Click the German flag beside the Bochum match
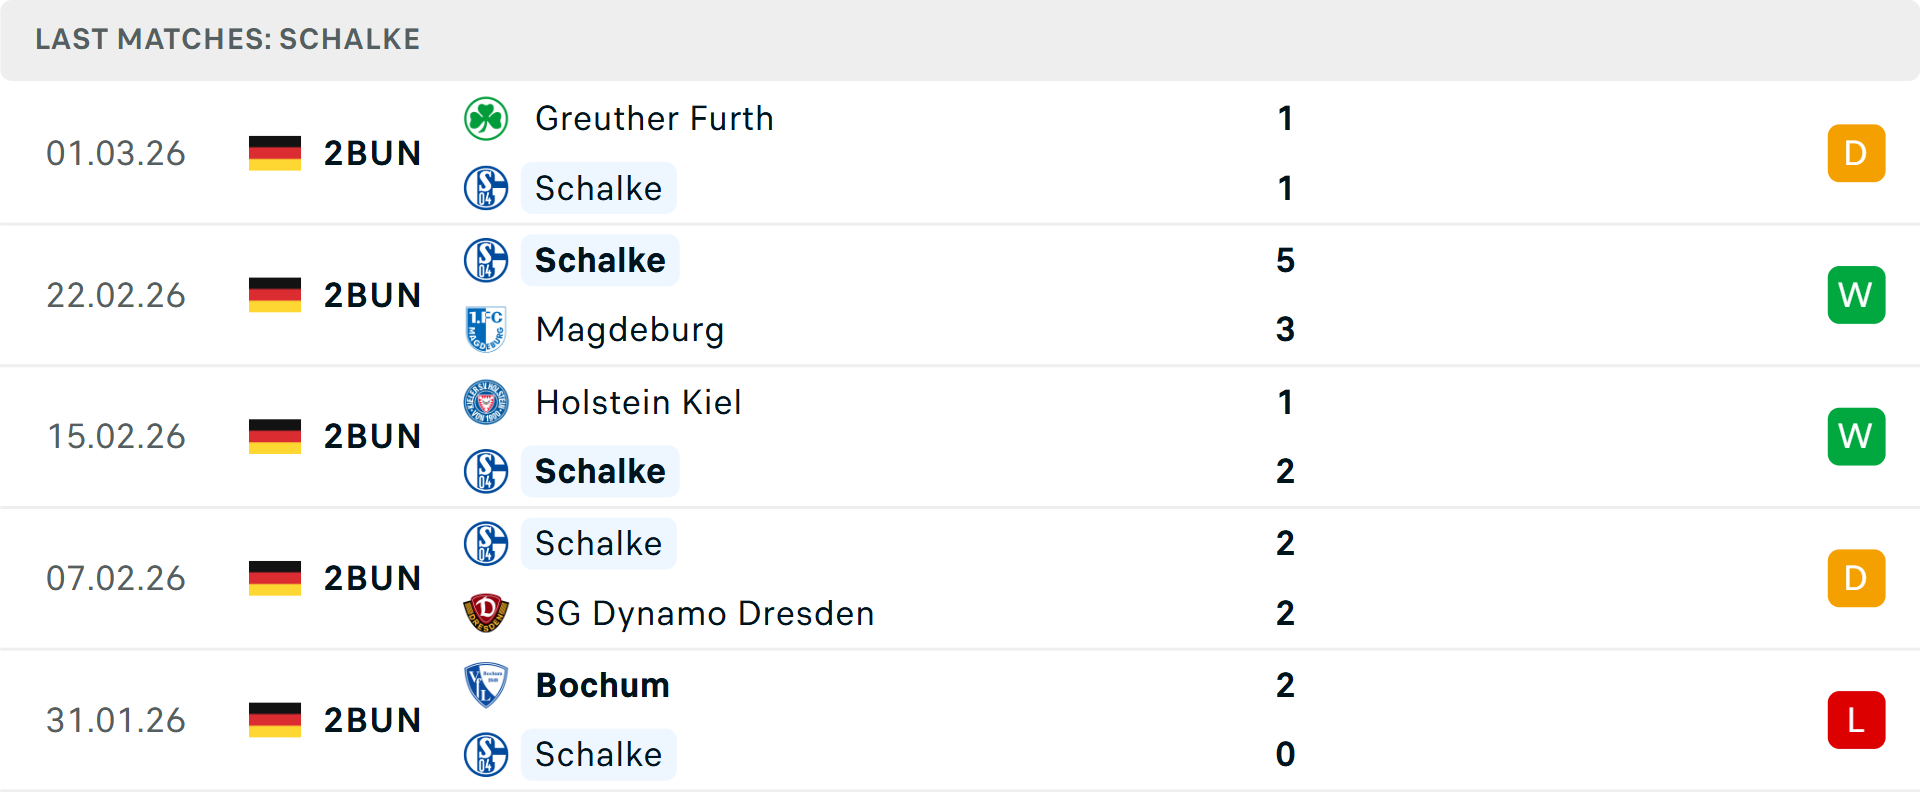The width and height of the screenshot is (1920, 792). 275,719
